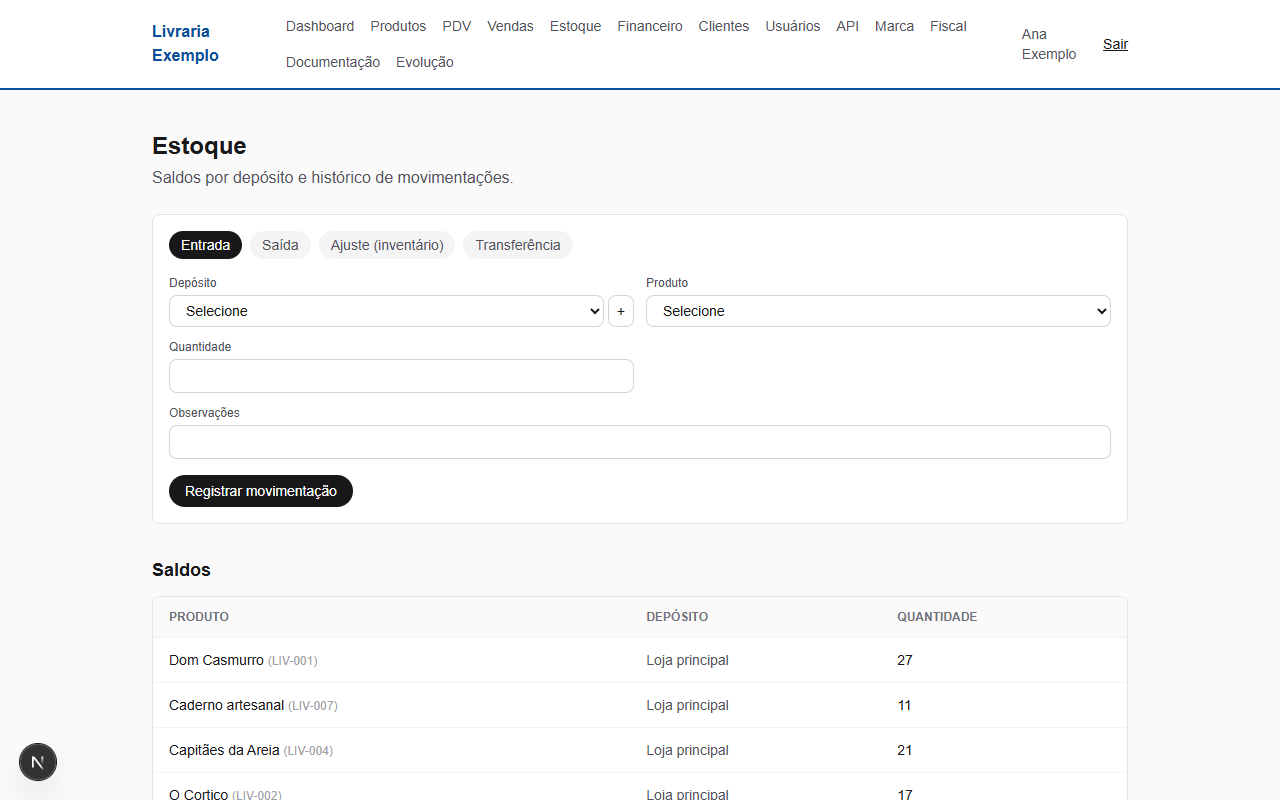Navigate to Vendas
This screenshot has height=800, width=1280.
[510, 26]
